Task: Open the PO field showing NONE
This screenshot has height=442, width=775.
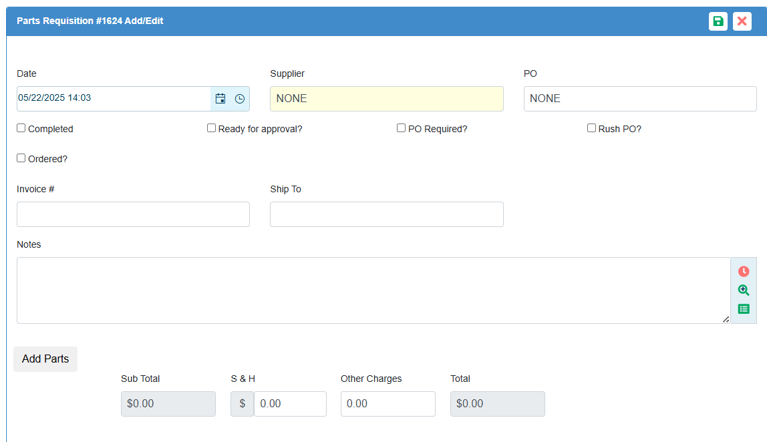Action: [x=639, y=99]
